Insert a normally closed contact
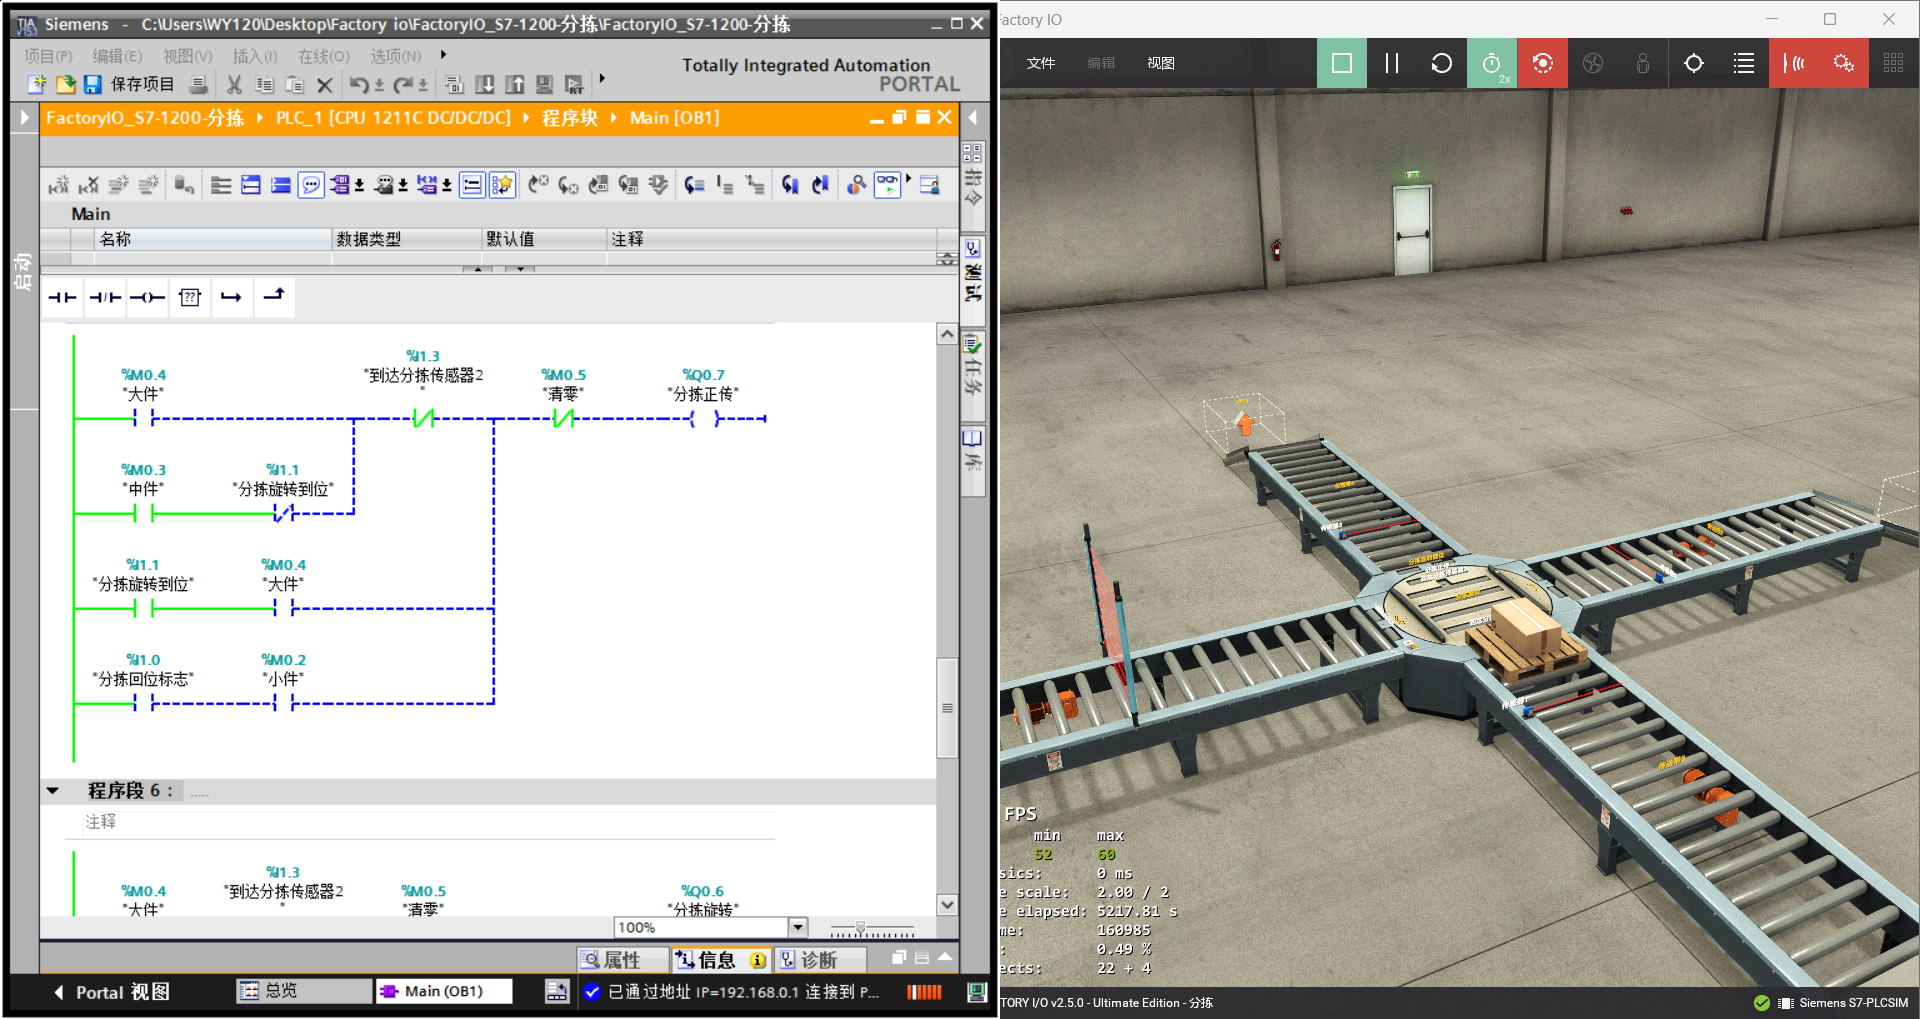1920x1019 pixels. tap(104, 297)
